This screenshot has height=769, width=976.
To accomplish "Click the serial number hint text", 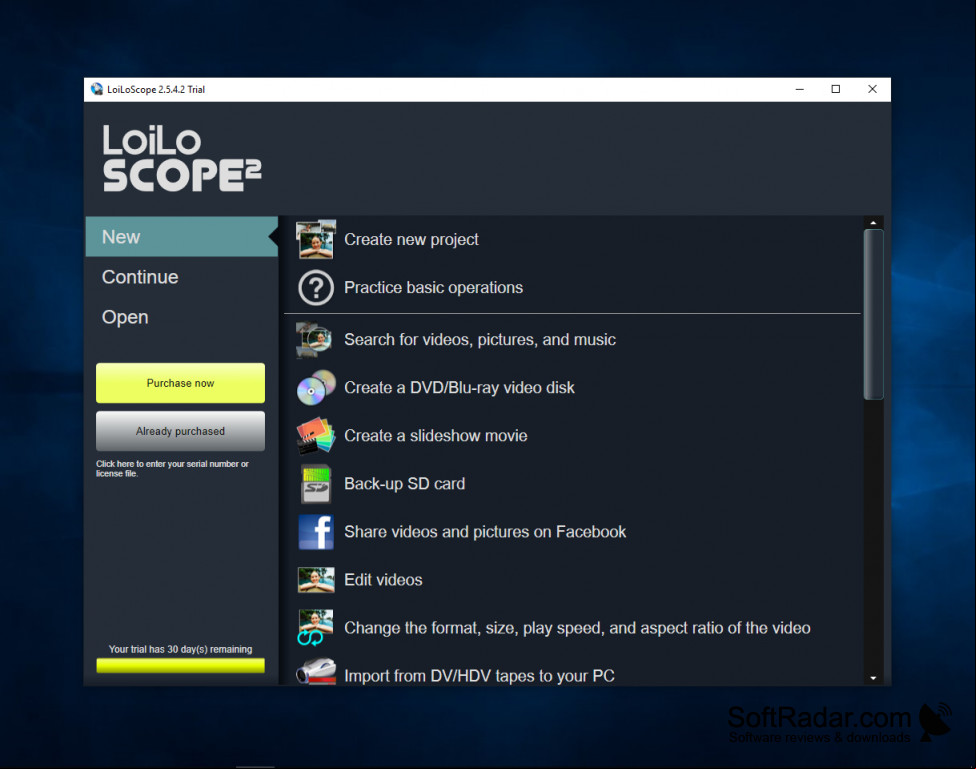I will coord(172,468).
